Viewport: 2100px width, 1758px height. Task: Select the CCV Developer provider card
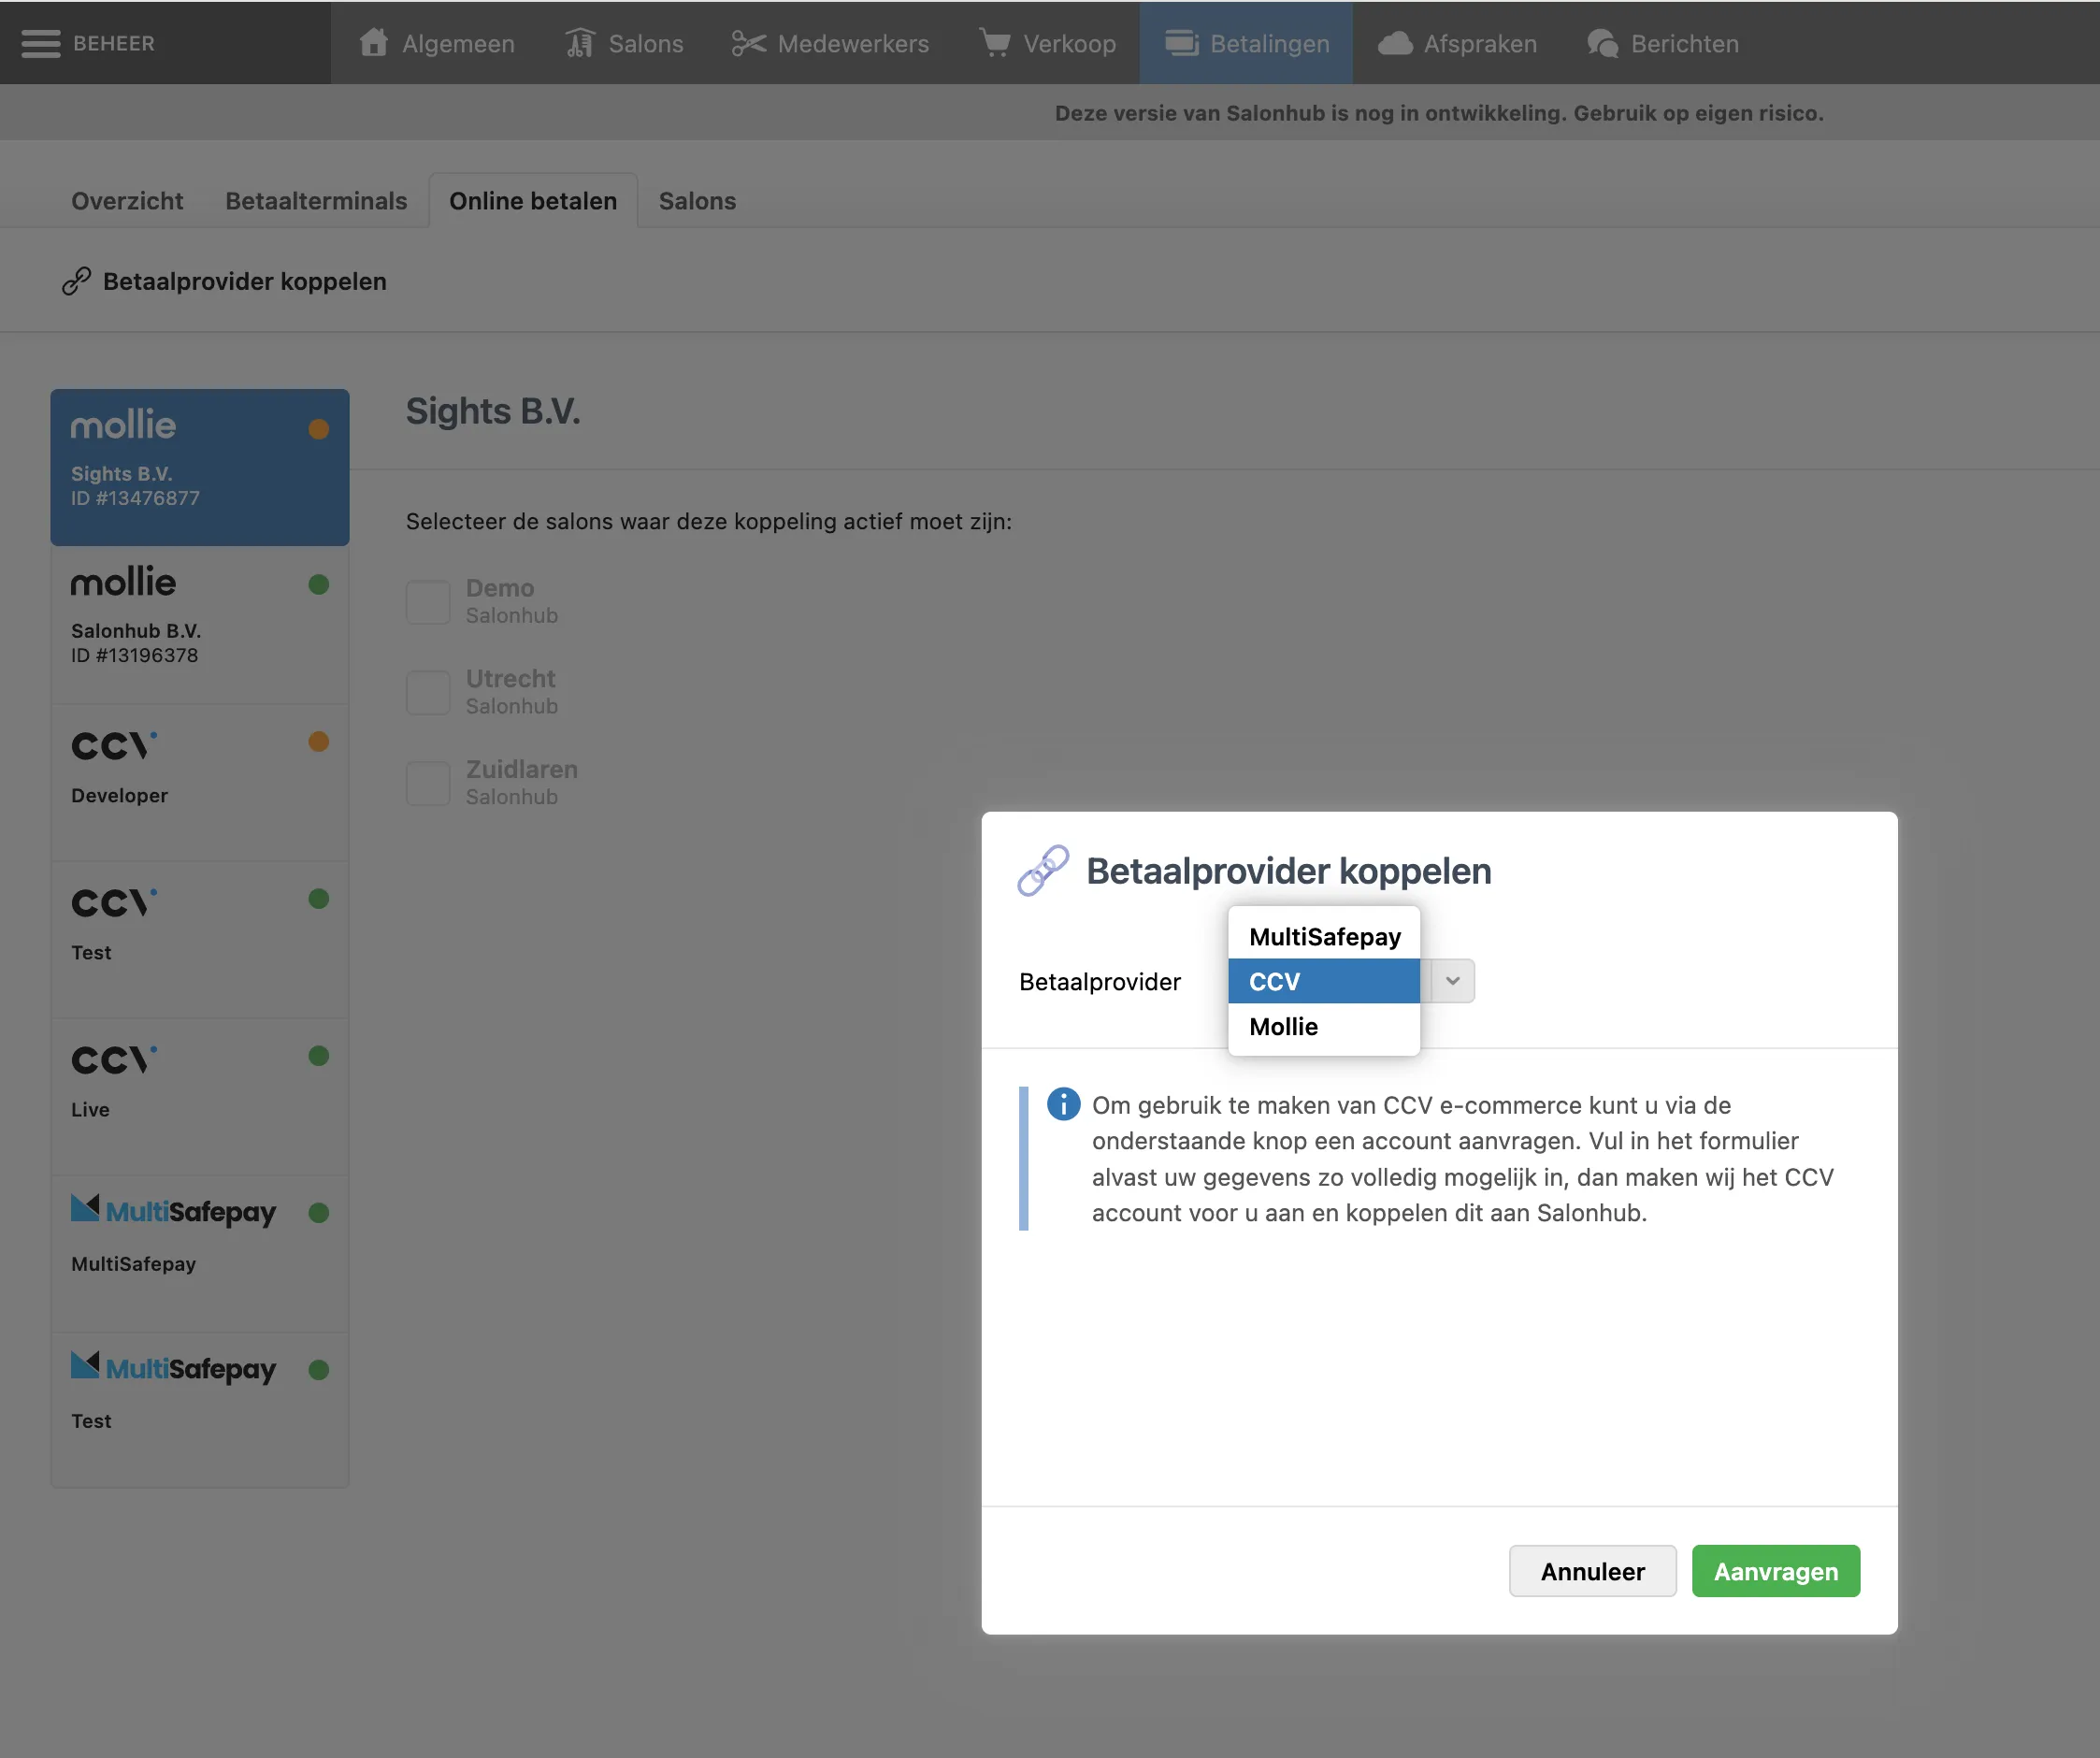(199, 780)
